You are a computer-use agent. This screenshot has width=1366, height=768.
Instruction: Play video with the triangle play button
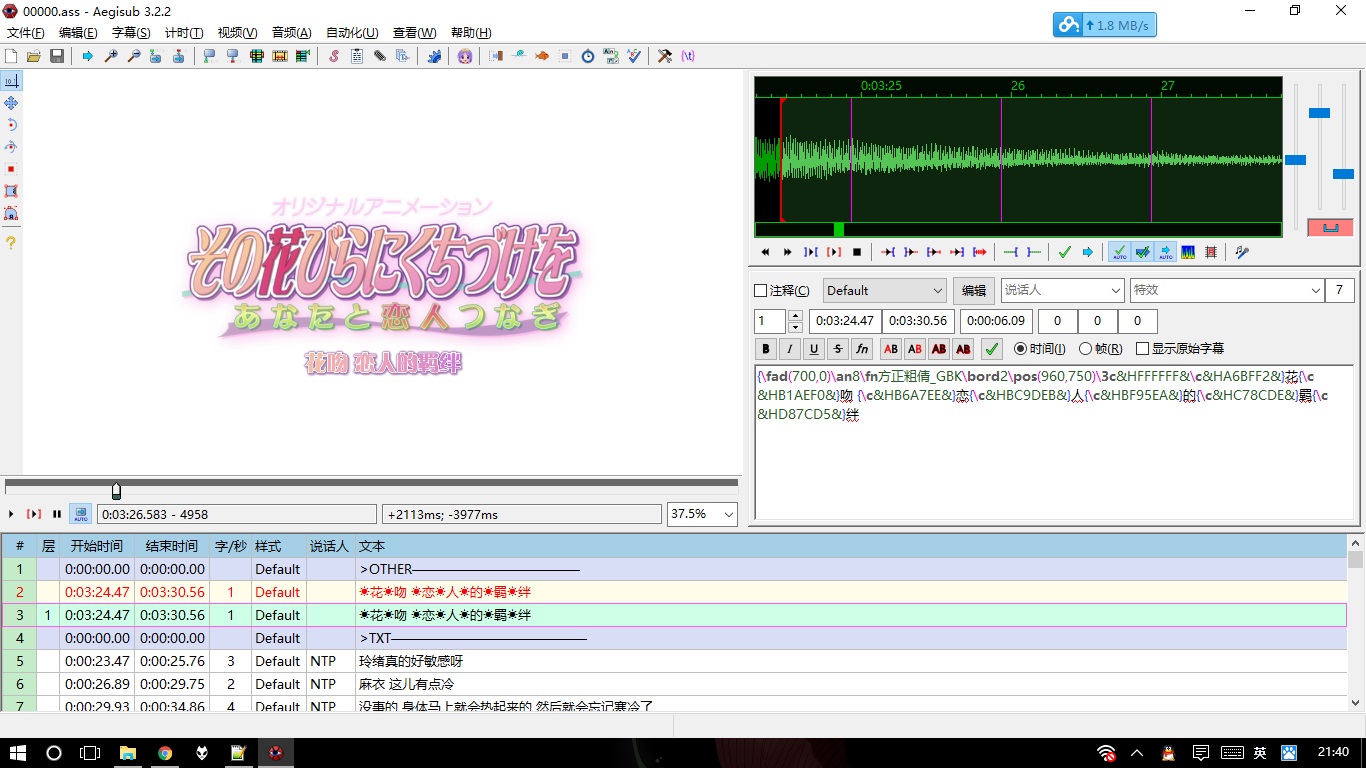click(12, 514)
